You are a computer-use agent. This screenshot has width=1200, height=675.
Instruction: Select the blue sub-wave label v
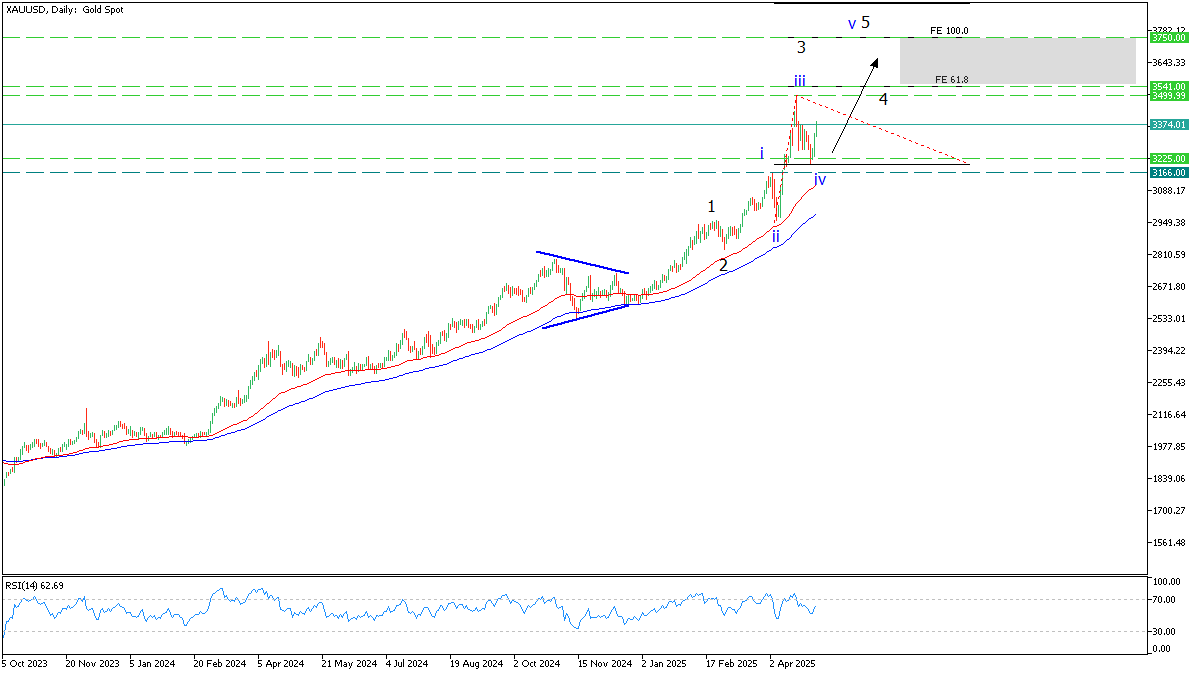pos(852,22)
